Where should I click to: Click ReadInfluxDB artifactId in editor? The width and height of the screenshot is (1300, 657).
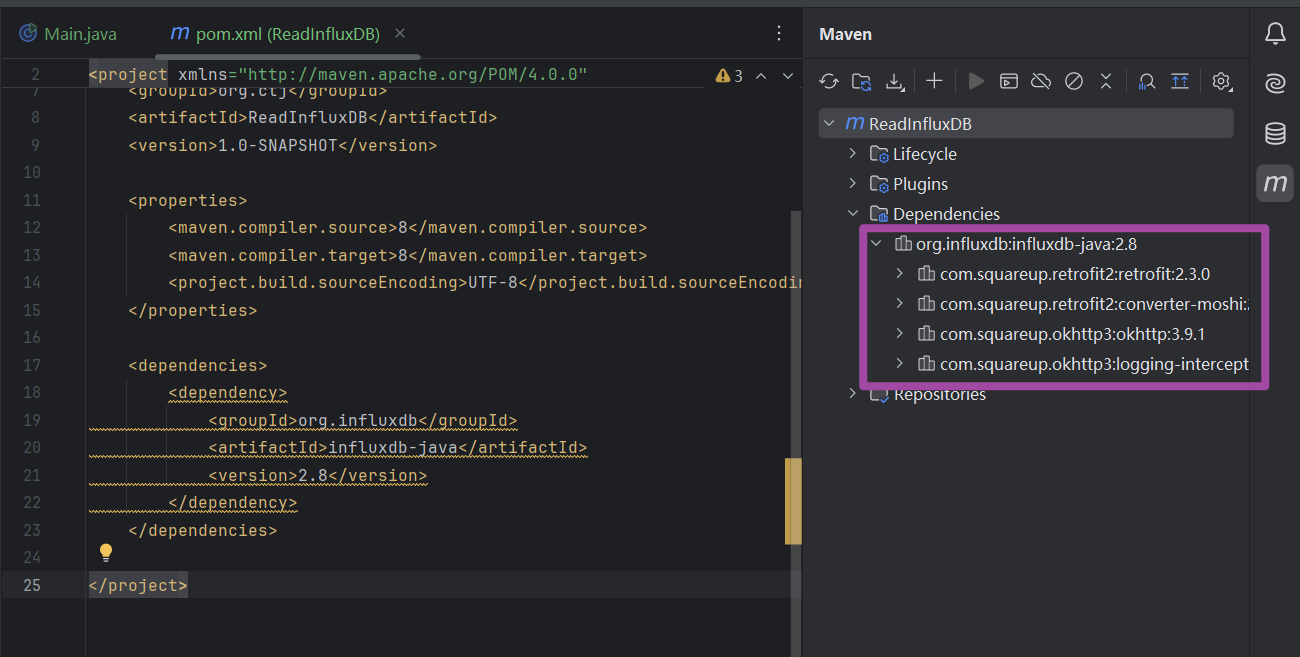pos(308,117)
